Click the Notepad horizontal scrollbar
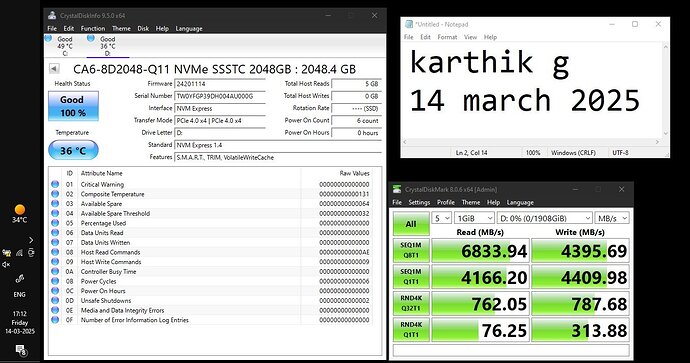The height and width of the screenshot is (363, 690). tap(531, 142)
